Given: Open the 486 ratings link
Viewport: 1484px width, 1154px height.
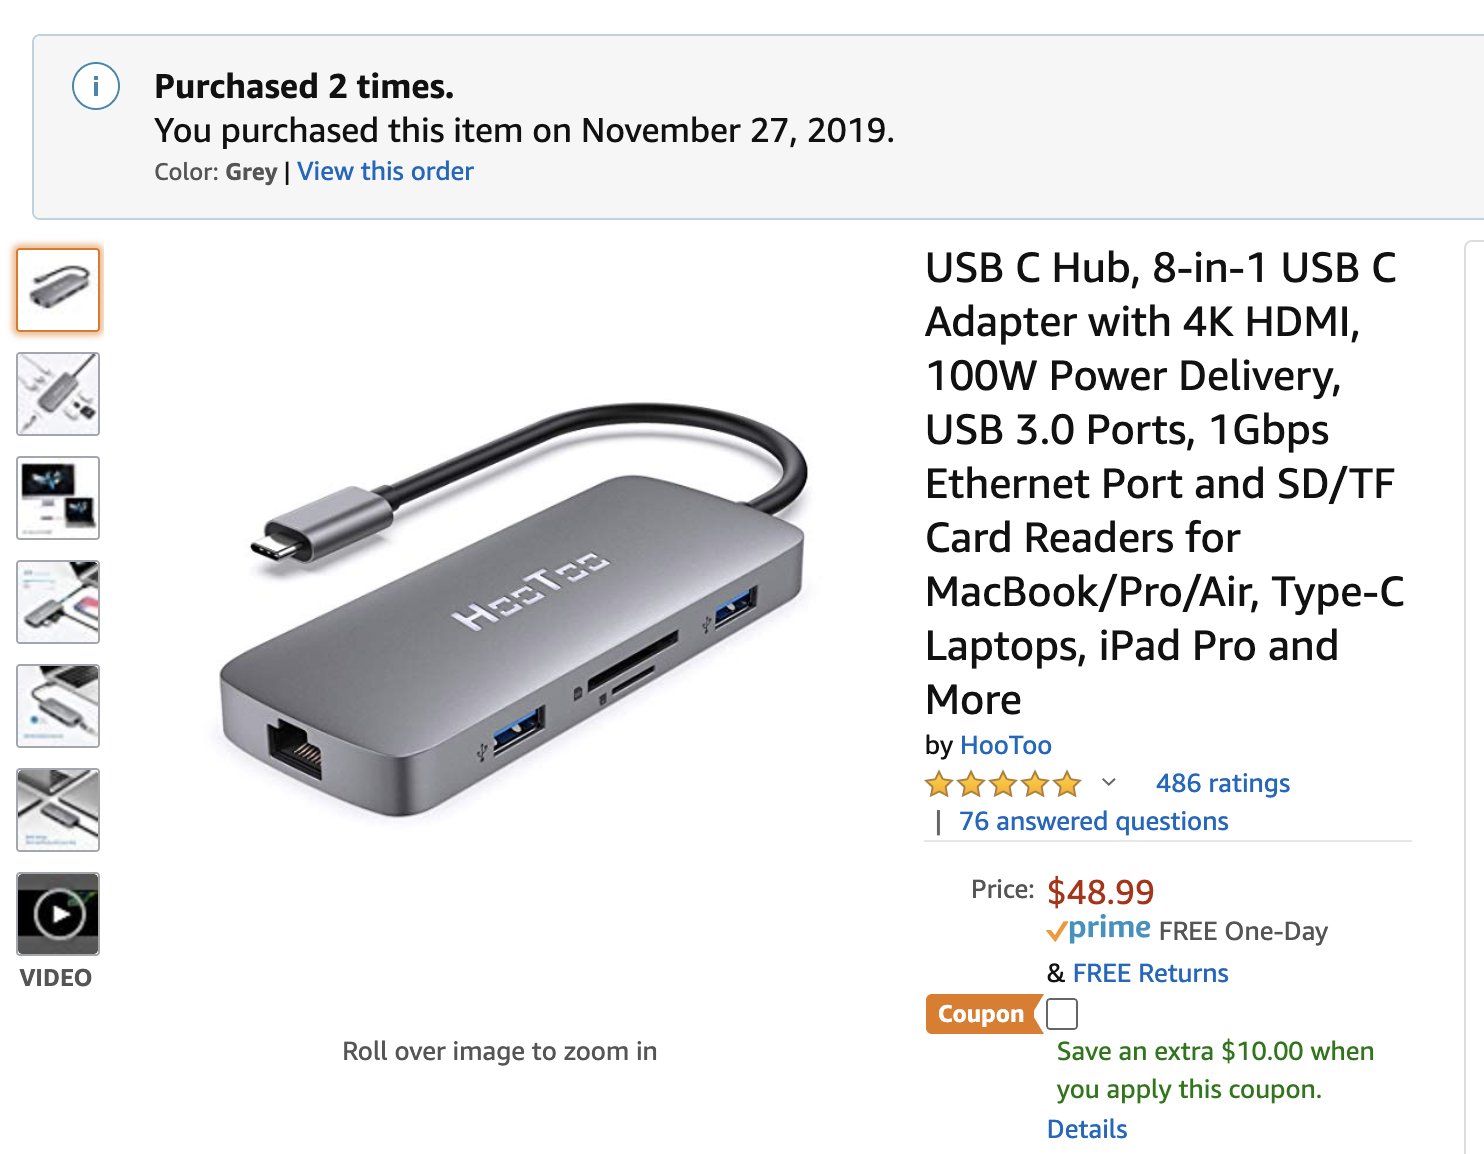Looking at the screenshot, I should [x=1222, y=783].
